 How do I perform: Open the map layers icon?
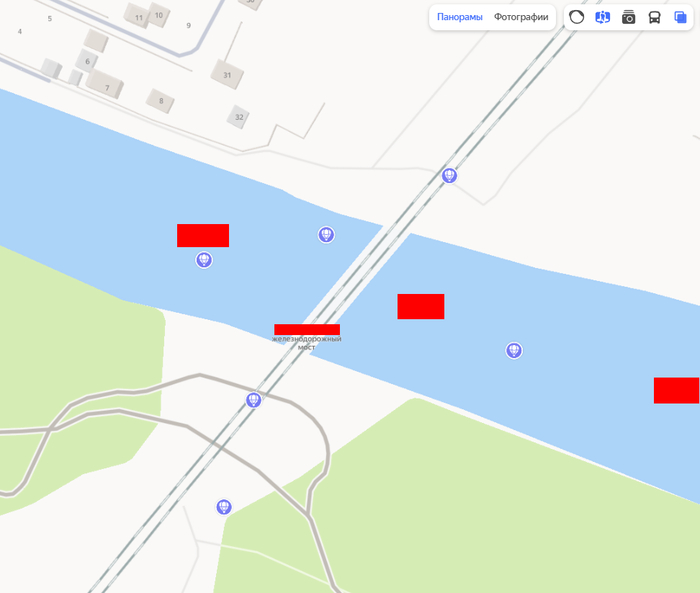coord(680,17)
